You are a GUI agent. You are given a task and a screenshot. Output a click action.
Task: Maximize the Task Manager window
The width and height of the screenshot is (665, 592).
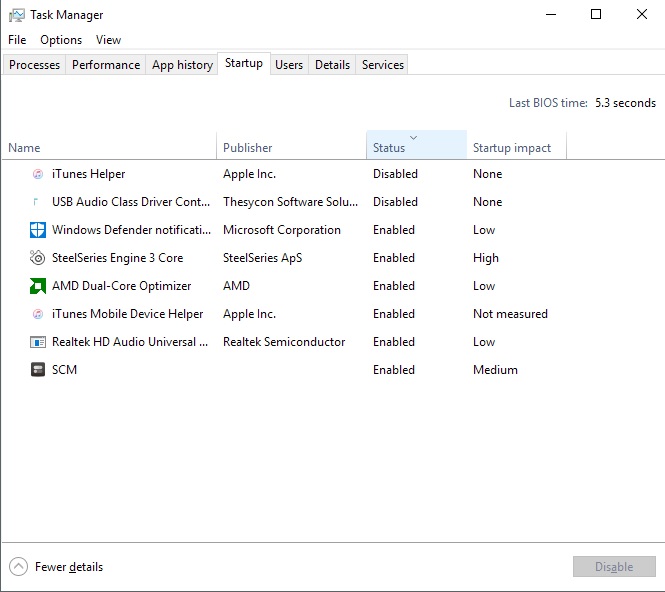pyautogui.click(x=596, y=14)
